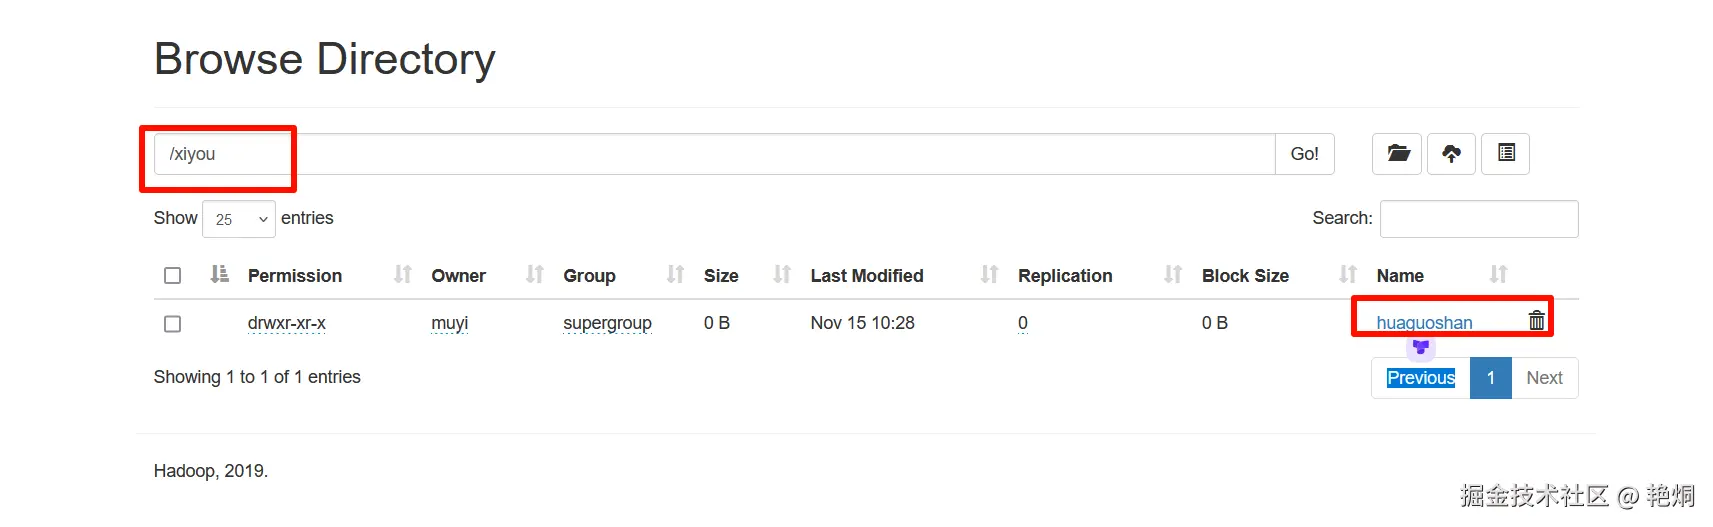This screenshot has width=1713, height=527.
Task: Sort by Owner column sort icon
Action: [535, 275]
